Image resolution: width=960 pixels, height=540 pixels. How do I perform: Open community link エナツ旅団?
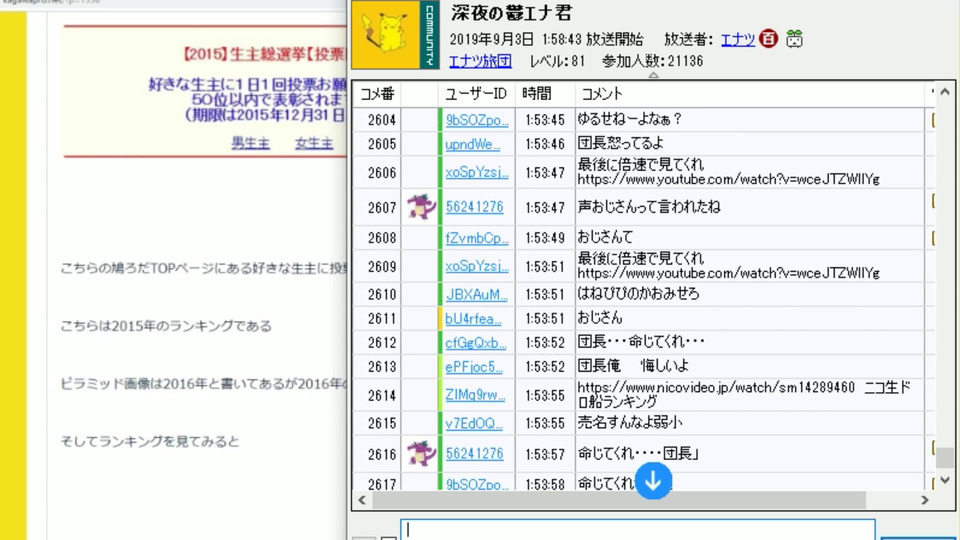480,61
